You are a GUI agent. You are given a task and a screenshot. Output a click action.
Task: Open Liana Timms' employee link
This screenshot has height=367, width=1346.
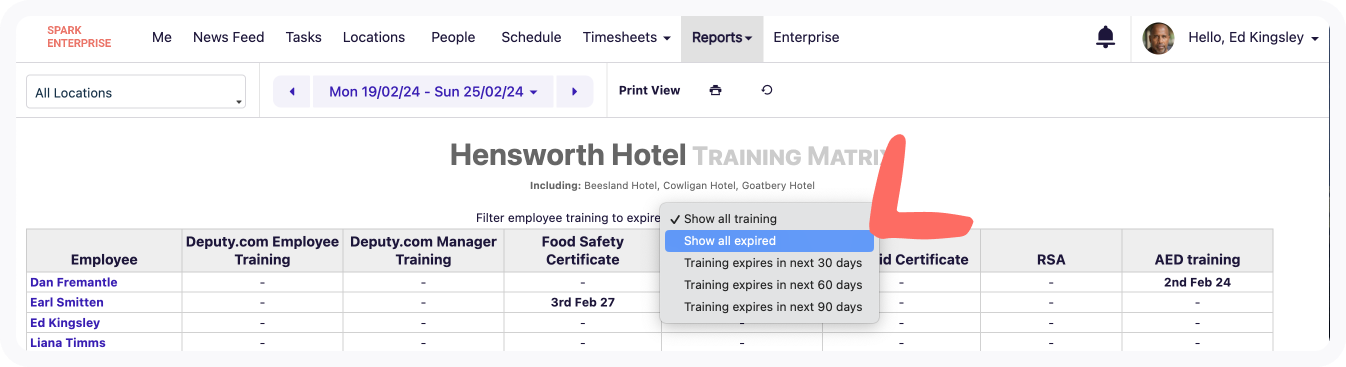[x=67, y=343]
